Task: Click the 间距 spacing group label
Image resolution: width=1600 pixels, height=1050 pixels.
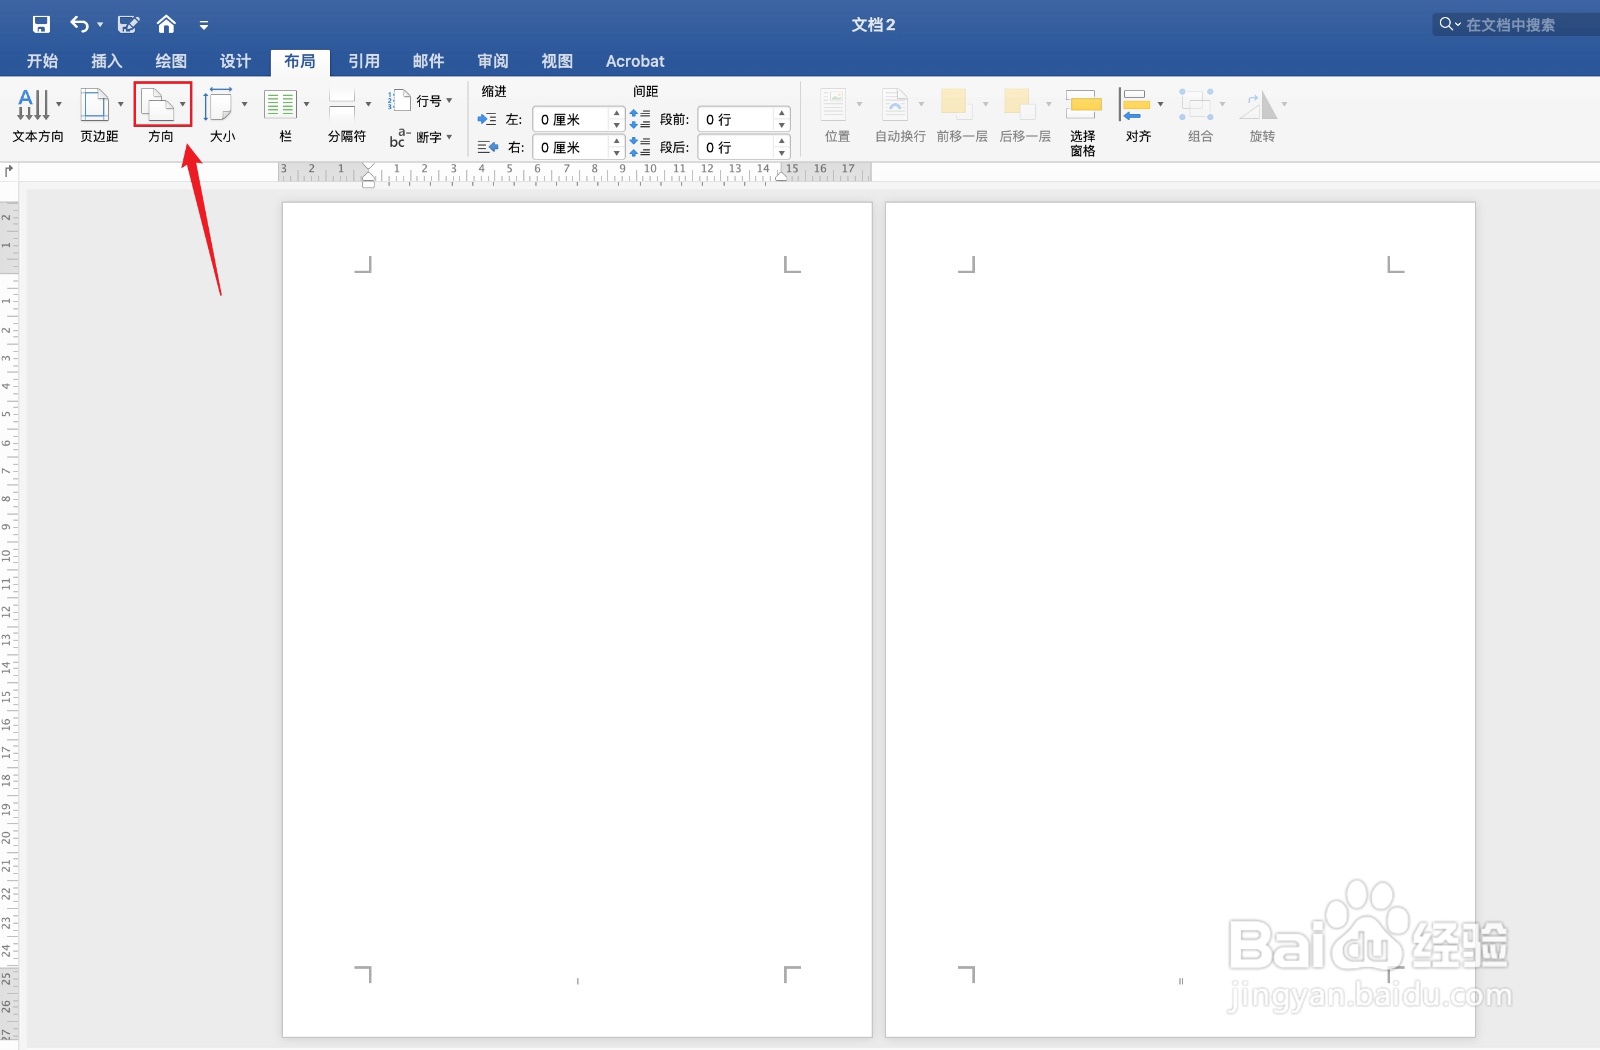Action: click(x=645, y=91)
